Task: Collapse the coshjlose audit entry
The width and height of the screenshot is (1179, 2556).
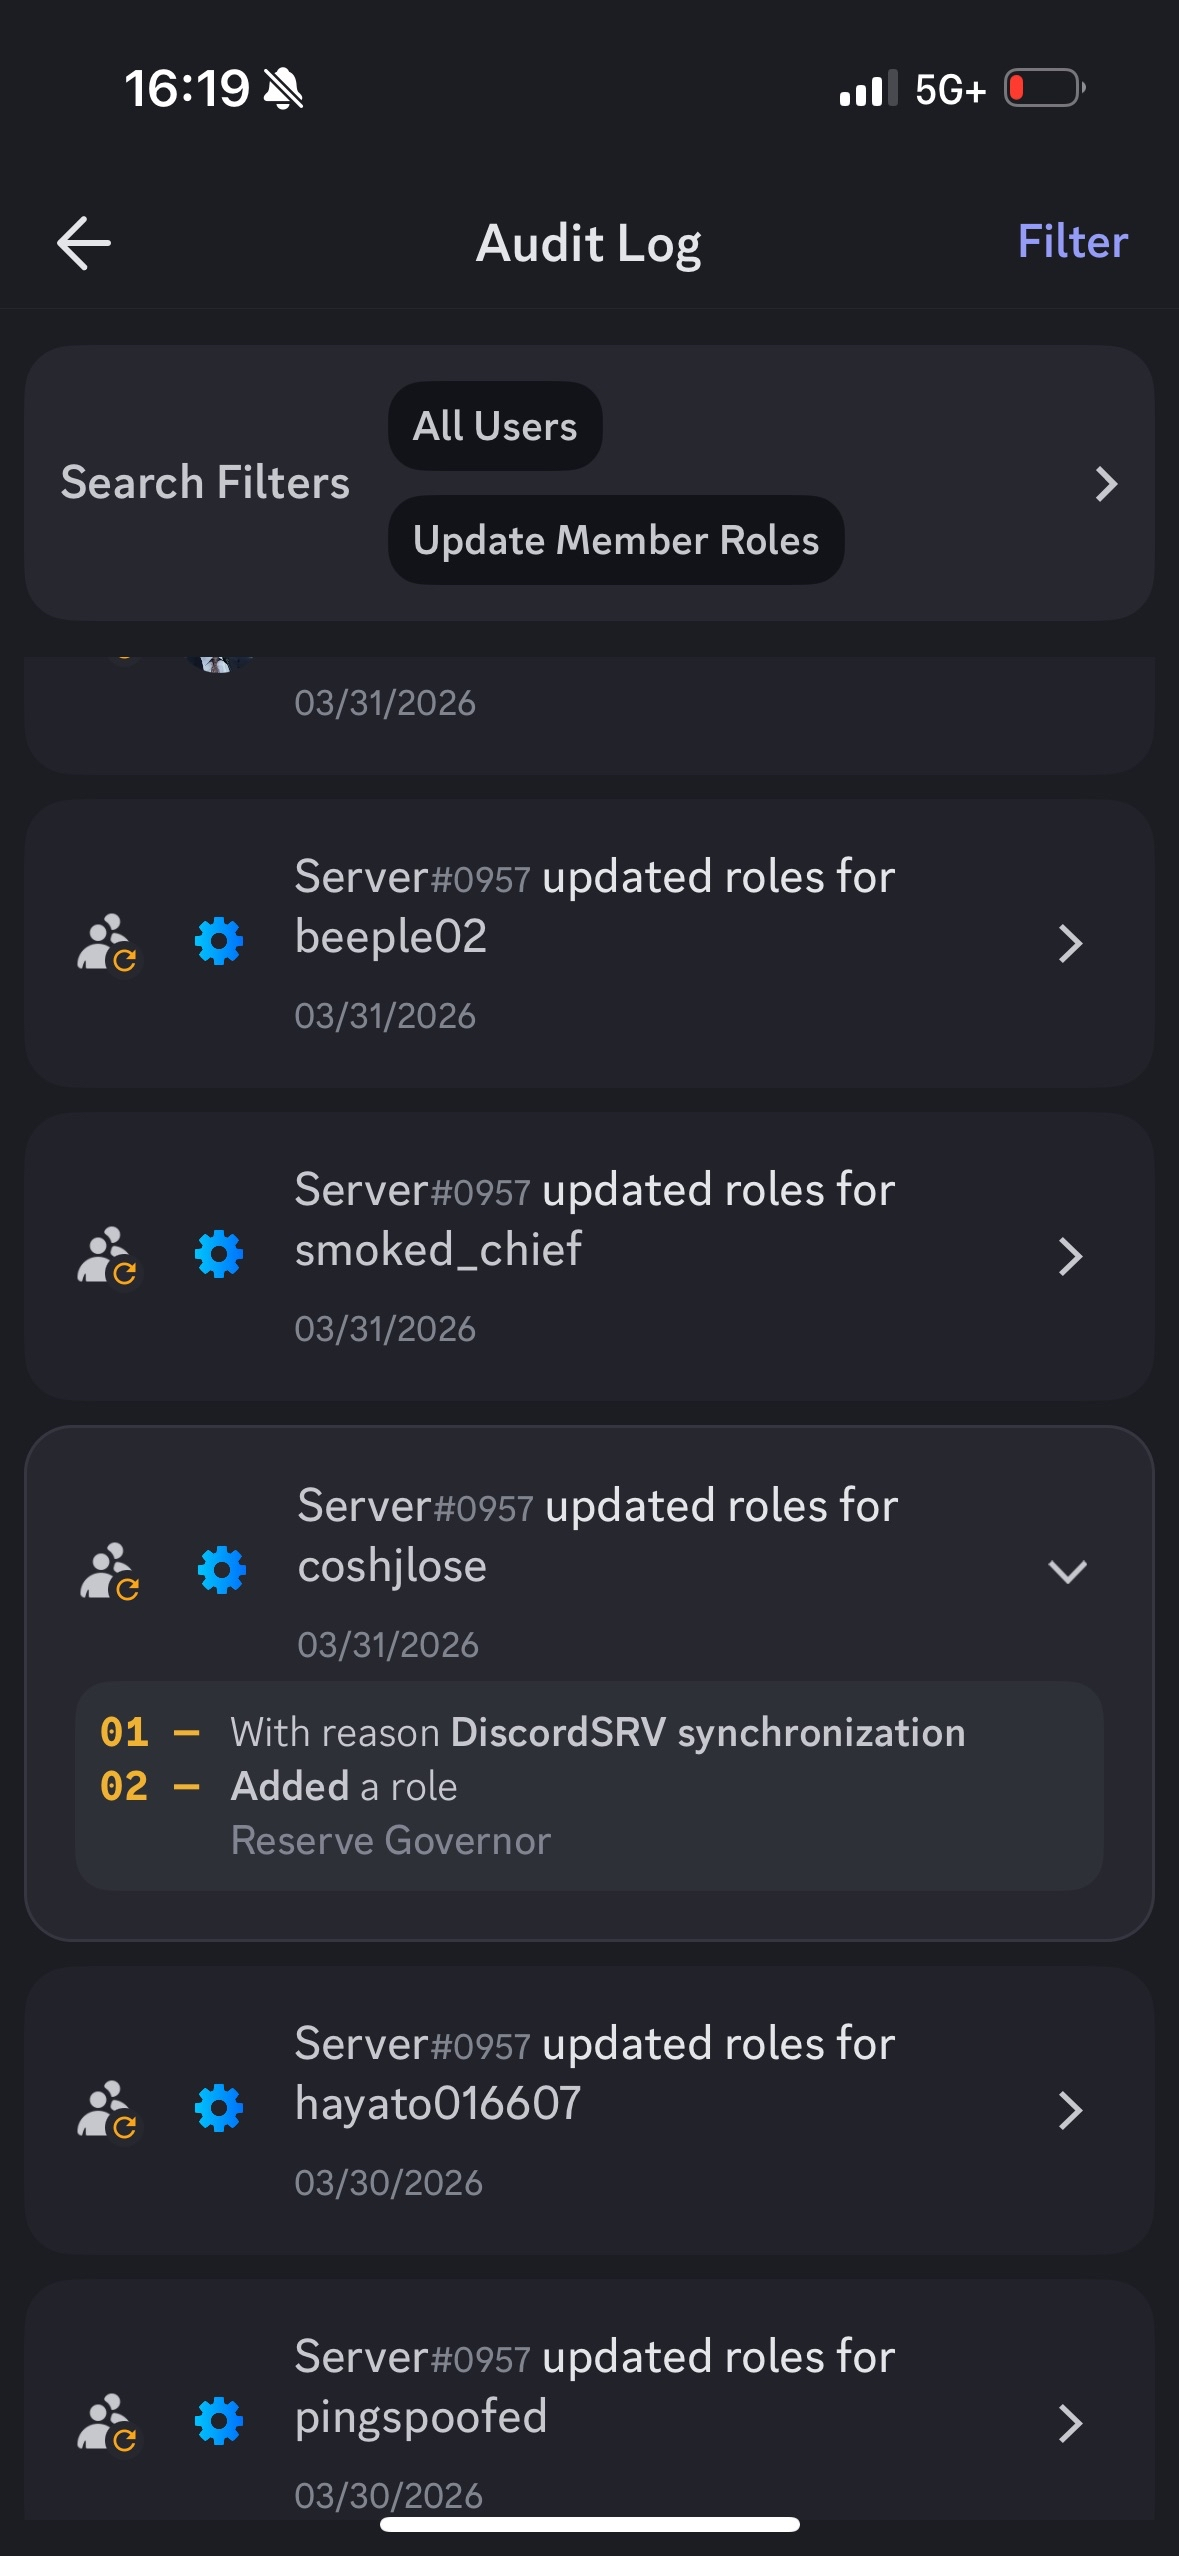Action: [x=1067, y=1571]
